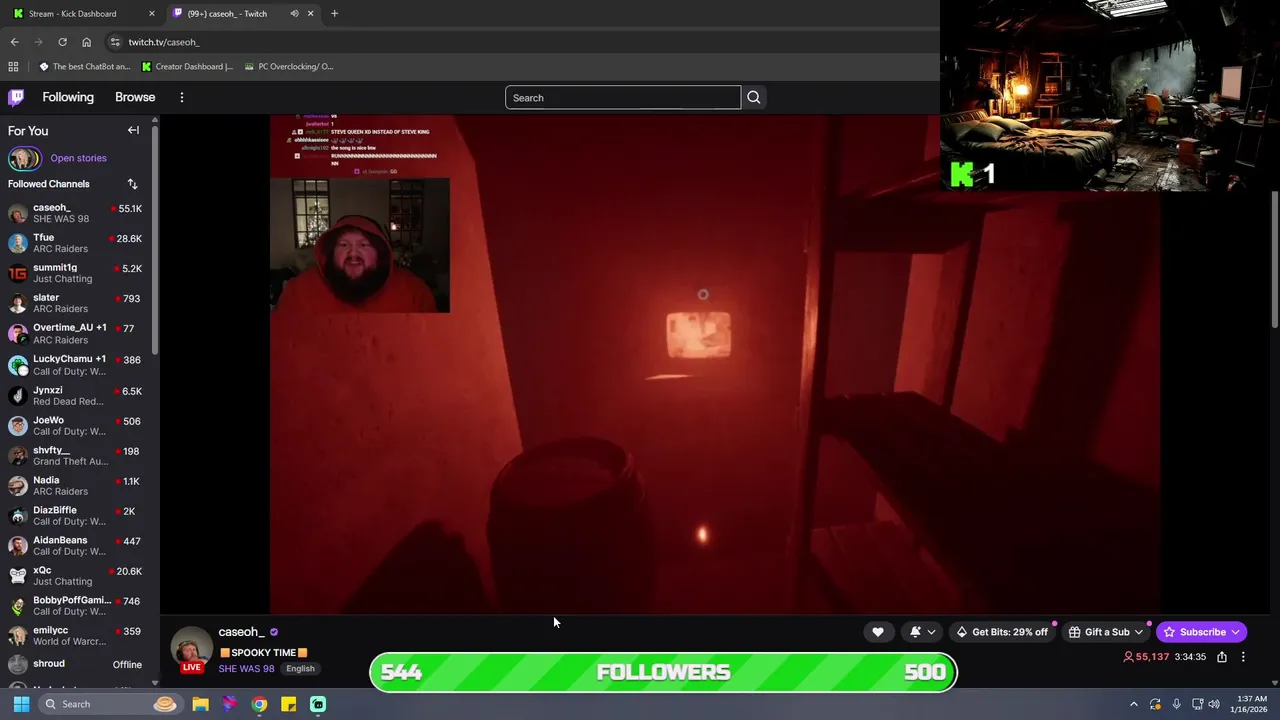1280x720 pixels.
Task: Open site information icon in address bar
Action: 115,42
